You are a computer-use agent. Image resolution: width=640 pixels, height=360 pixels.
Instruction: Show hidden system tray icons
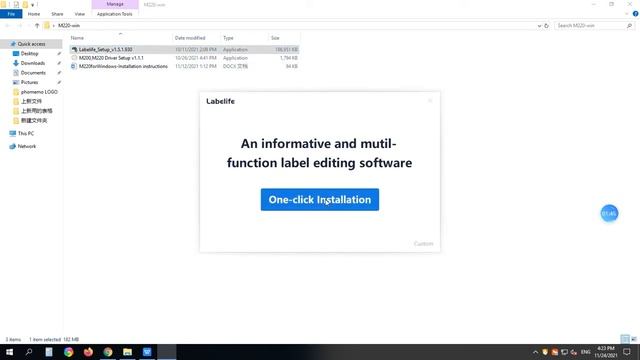pyautogui.click(x=535, y=352)
